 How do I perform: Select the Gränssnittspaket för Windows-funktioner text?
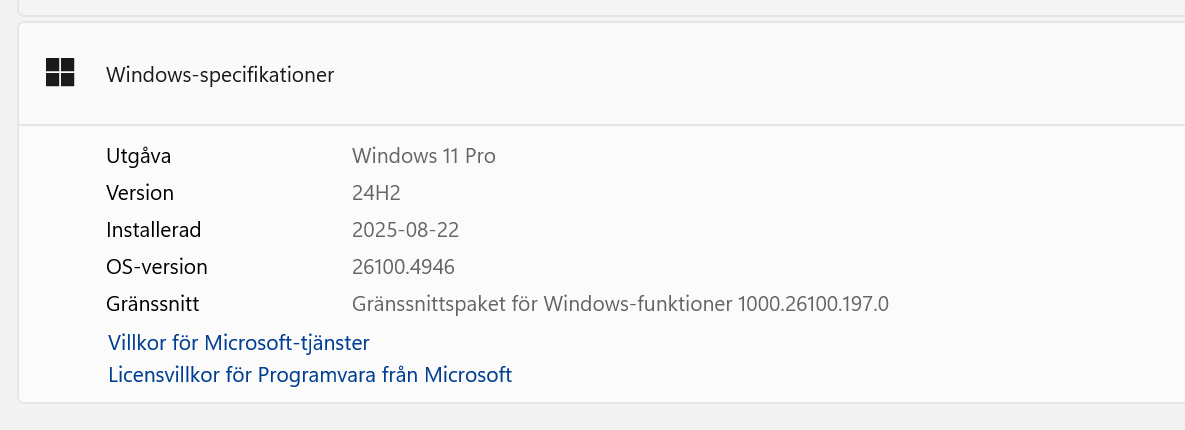tap(543, 304)
